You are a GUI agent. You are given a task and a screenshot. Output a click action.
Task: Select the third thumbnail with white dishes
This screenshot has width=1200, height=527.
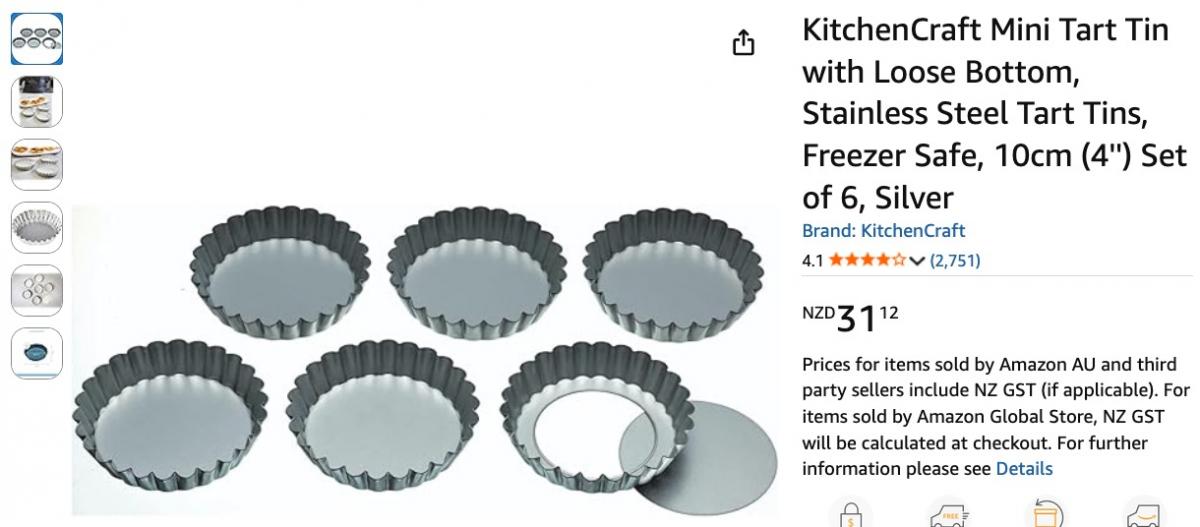(x=36, y=164)
